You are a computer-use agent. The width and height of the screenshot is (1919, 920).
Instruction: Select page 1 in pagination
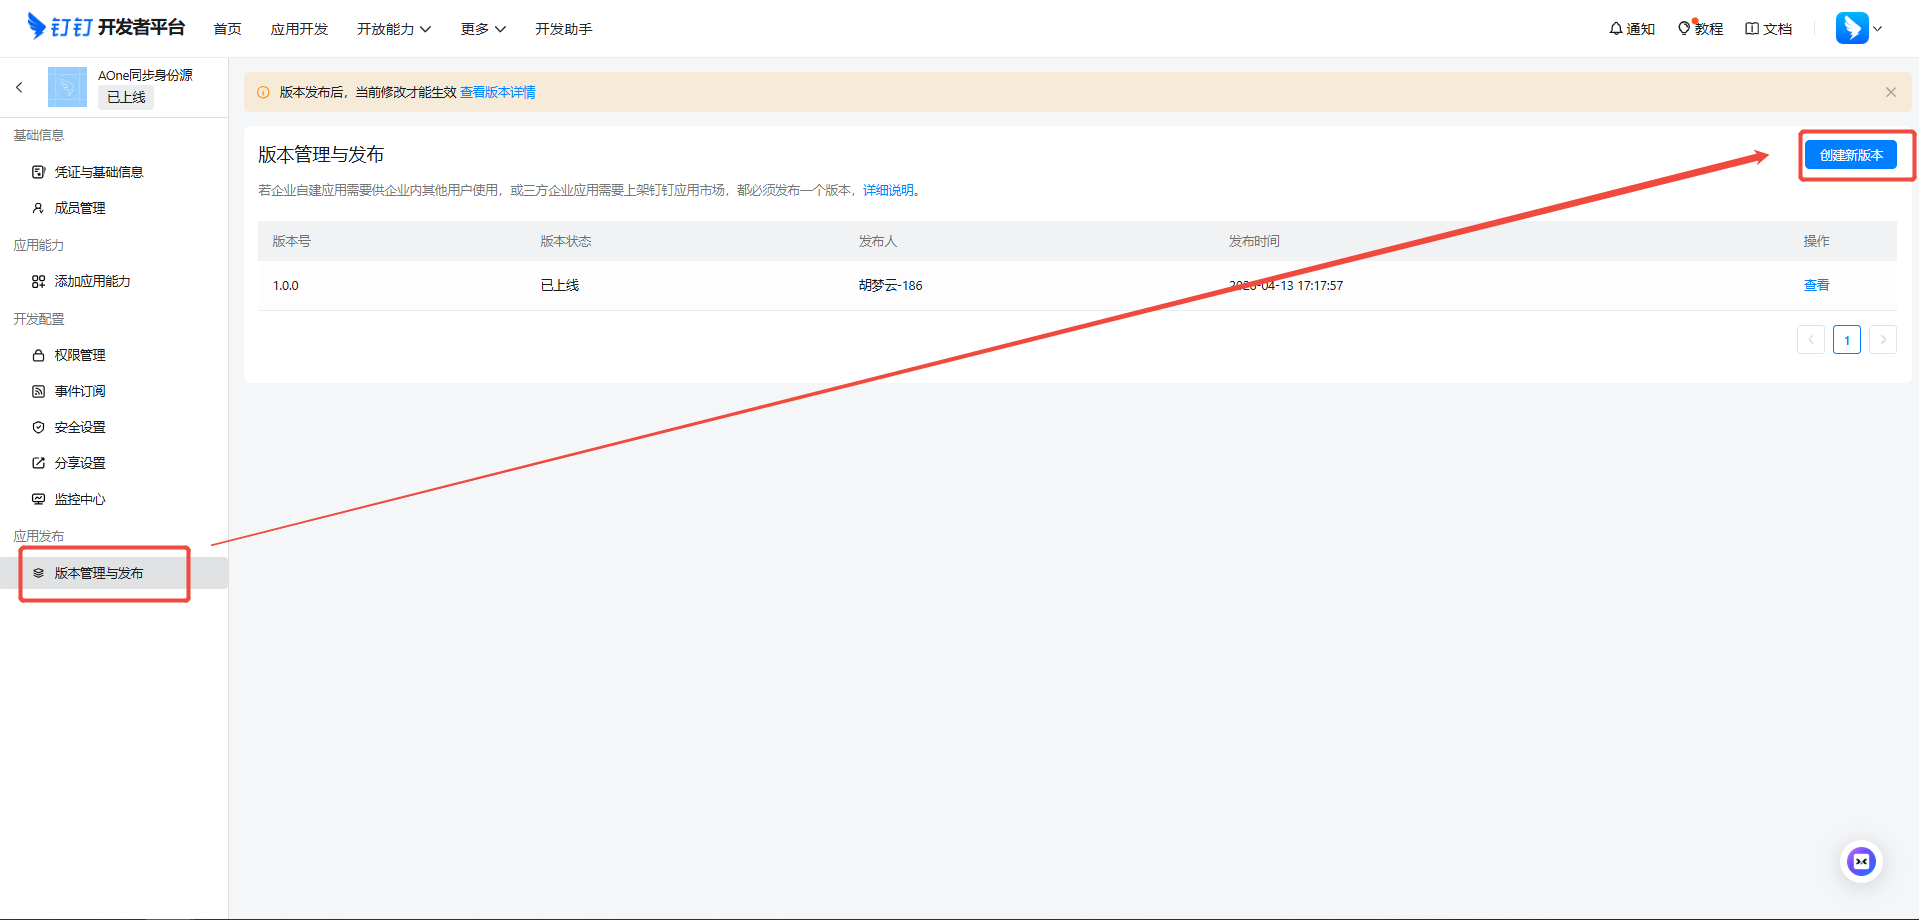click(1846, 340)
